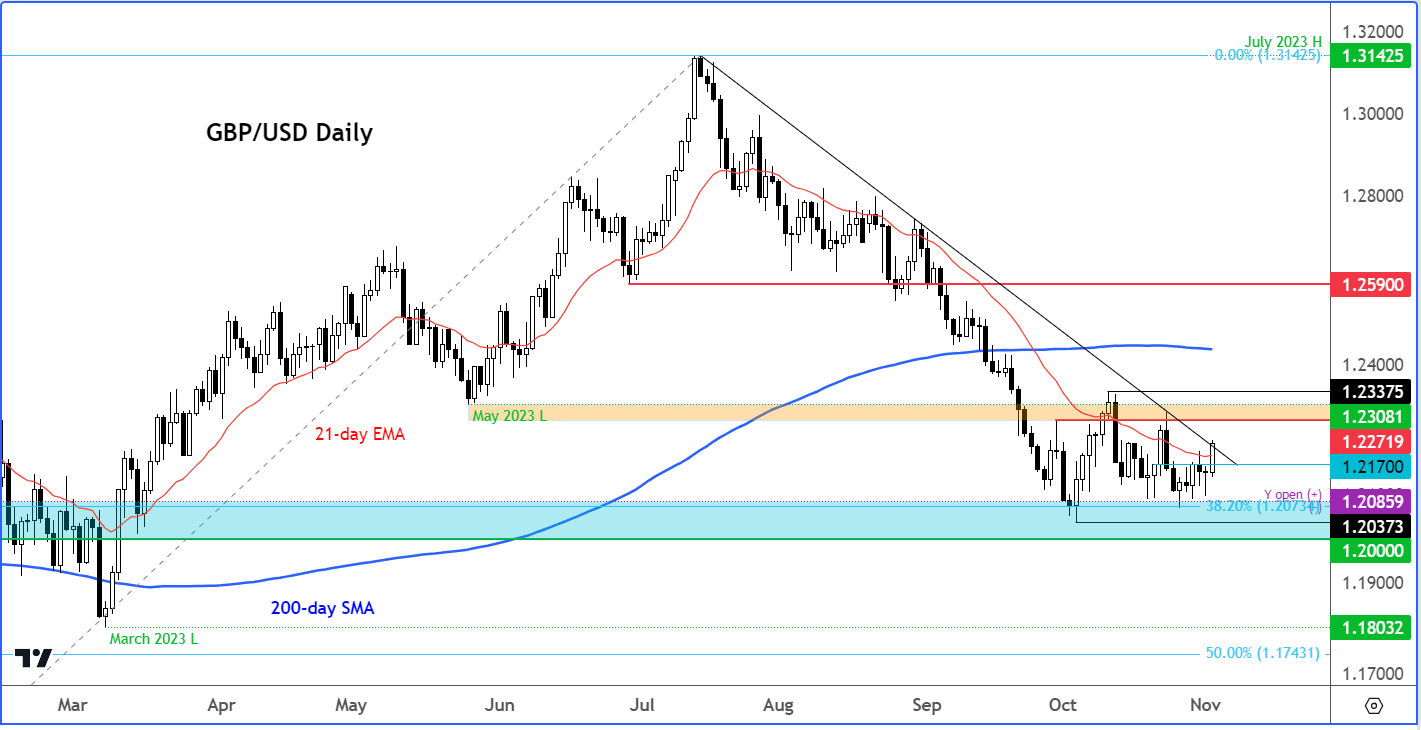
Task: Click the Oct label on time axis
Action: click(x=1063, y=705)
